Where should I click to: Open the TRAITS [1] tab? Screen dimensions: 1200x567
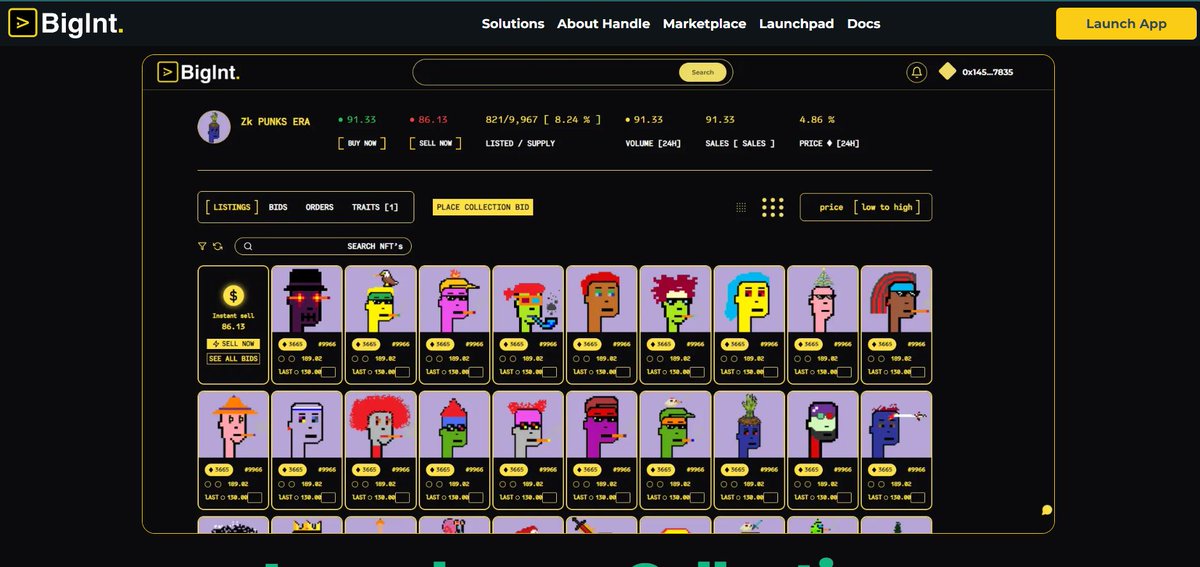click(x=375, y=207)
